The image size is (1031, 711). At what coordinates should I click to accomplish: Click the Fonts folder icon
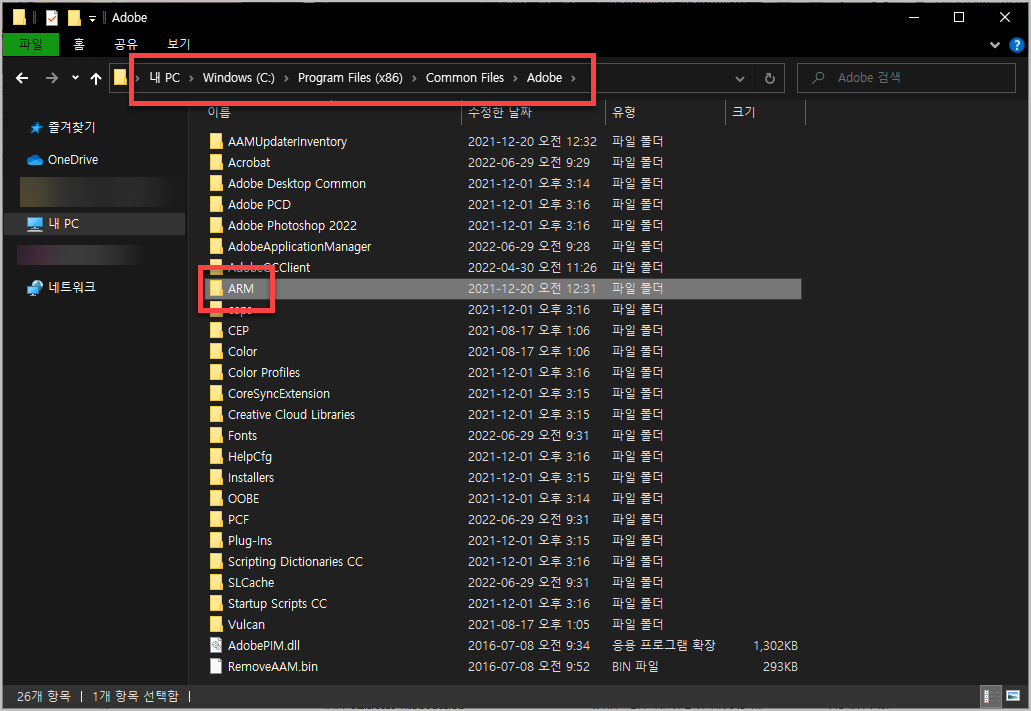(216, 435)
